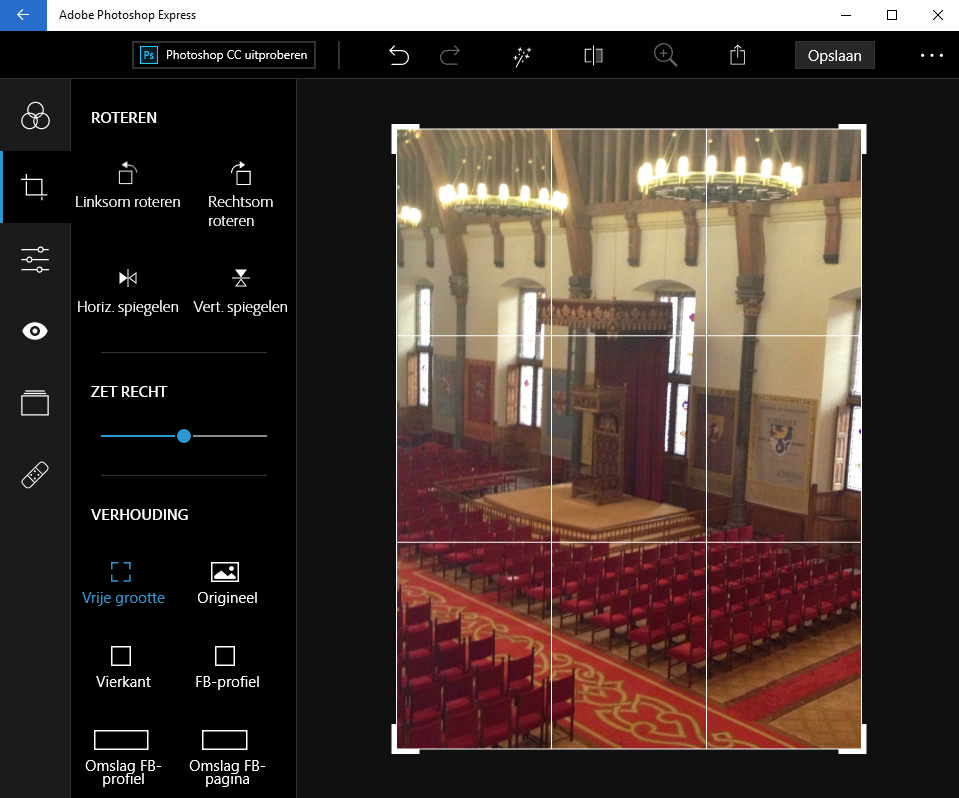Click the Opslaan save button

pos(834,56)
